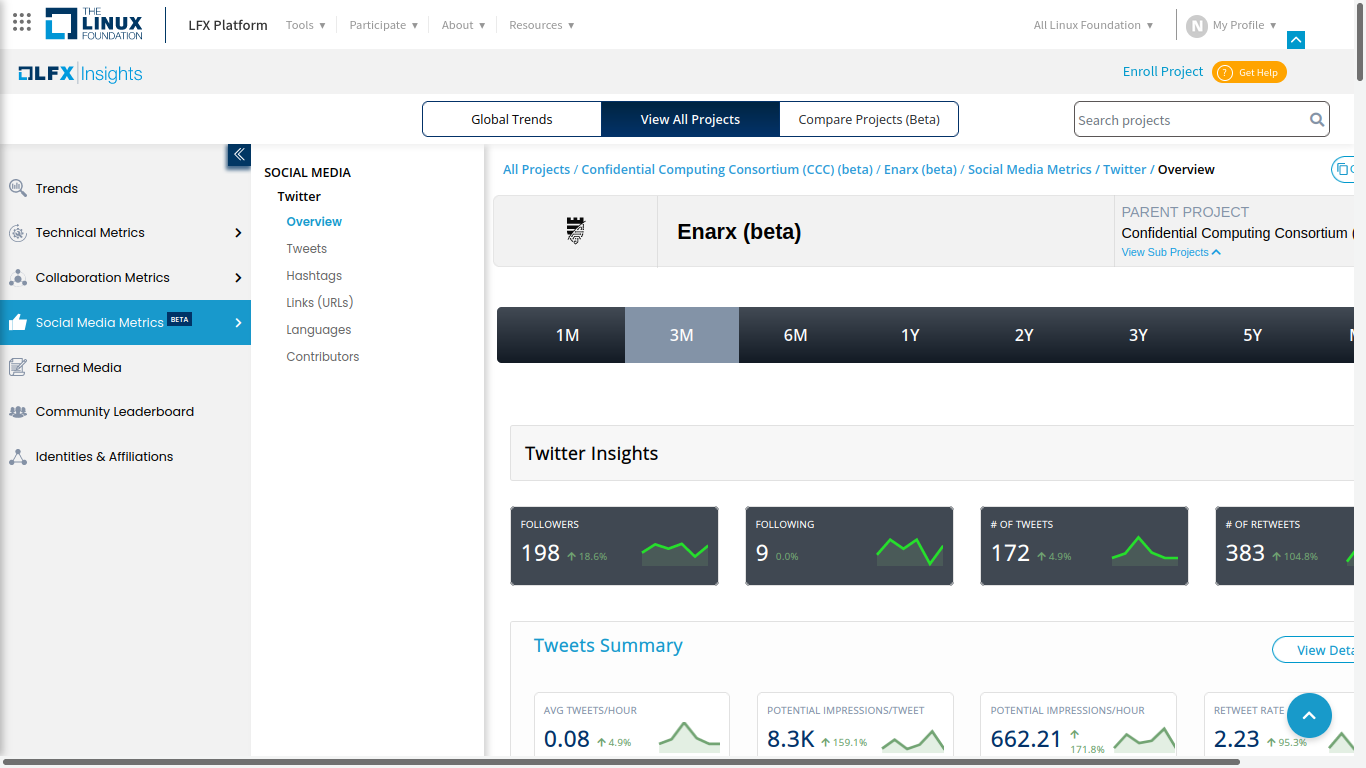Viewport: 1366px width, 768px height.
Task: Open the Contributors submenu item
Action: (323, 357)
